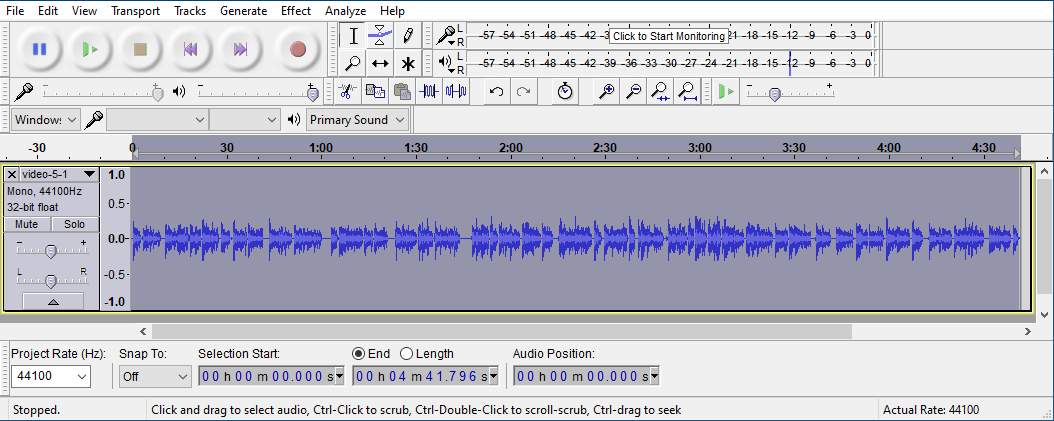Open the Snap To dropdown
1054x421 pixels.
coord(155,376)
